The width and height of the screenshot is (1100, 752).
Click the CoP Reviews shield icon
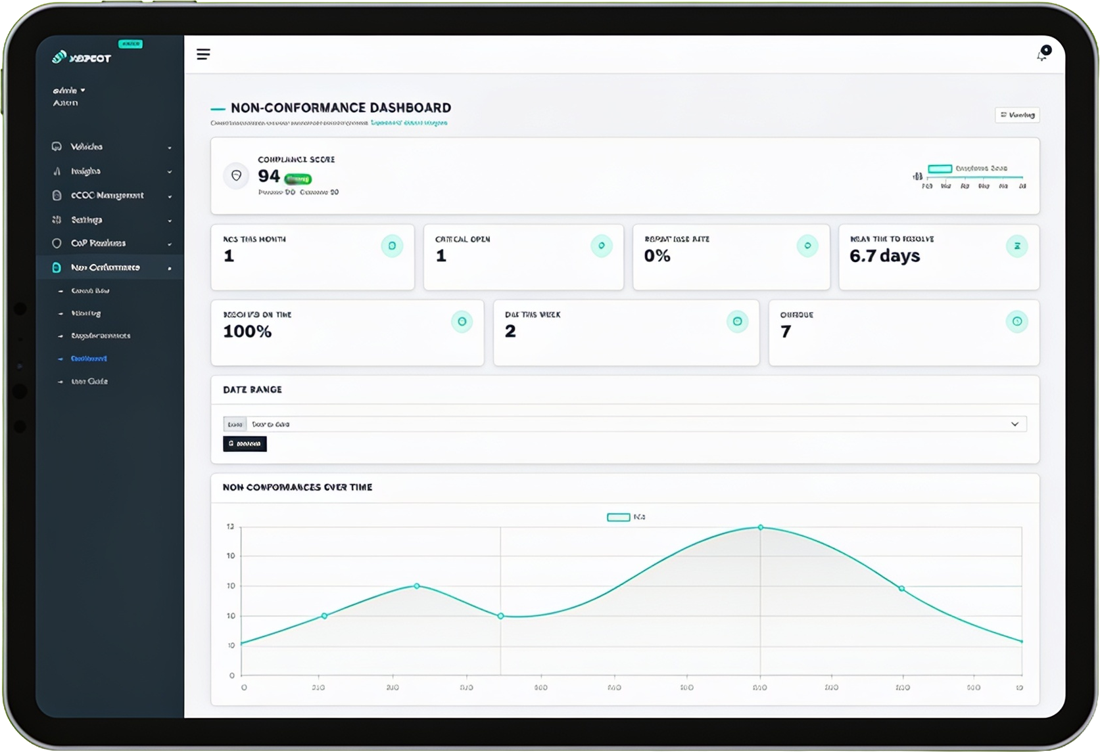(x=57, y=243)
